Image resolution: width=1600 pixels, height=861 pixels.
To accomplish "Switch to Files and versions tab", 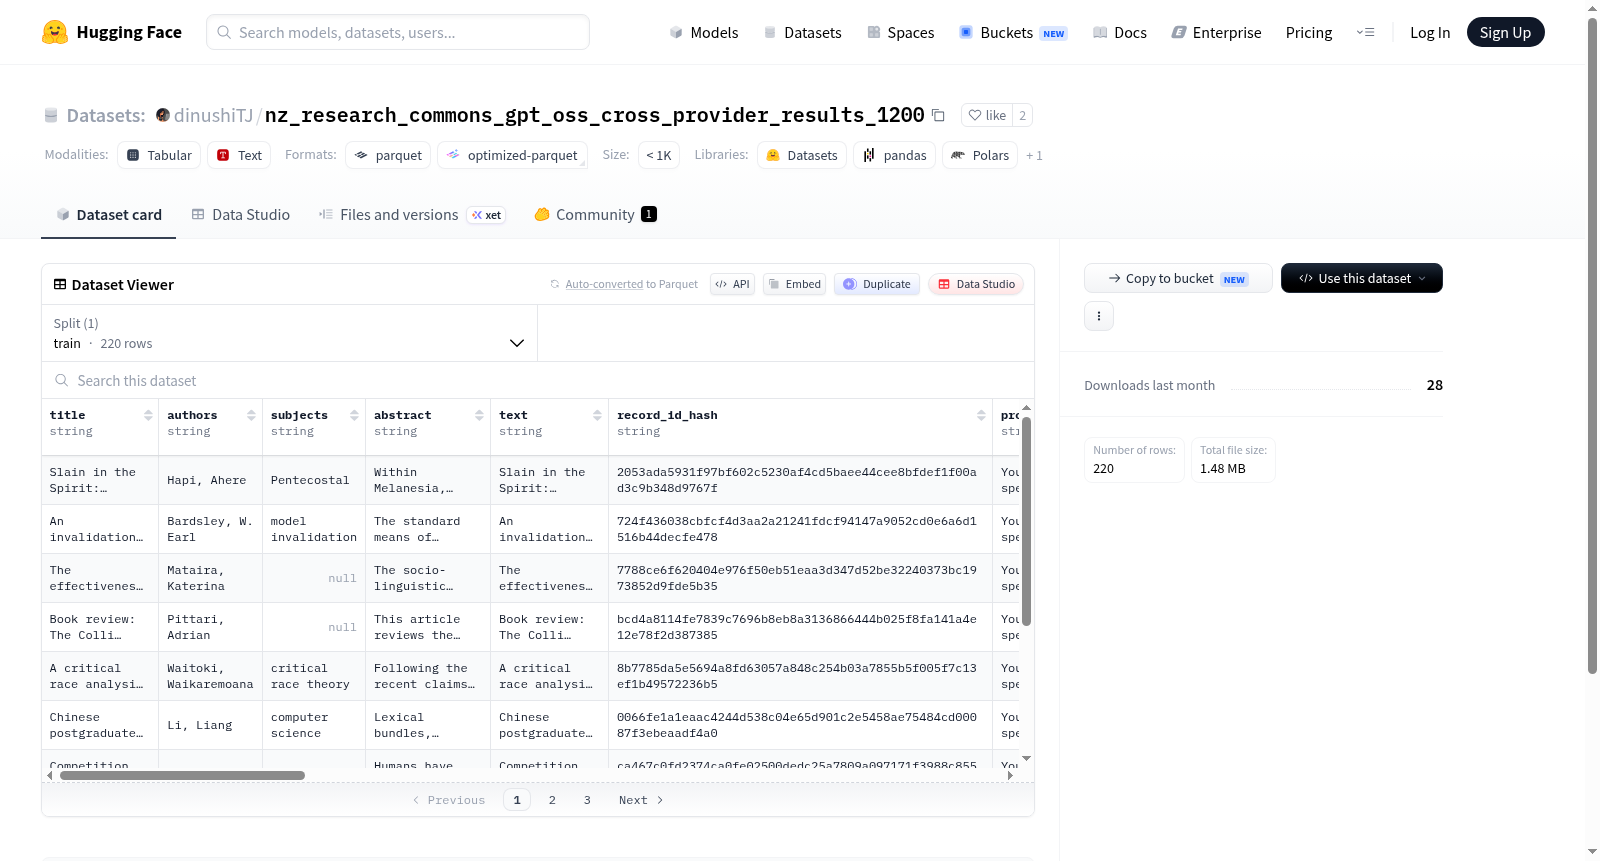I will point(411,215).
